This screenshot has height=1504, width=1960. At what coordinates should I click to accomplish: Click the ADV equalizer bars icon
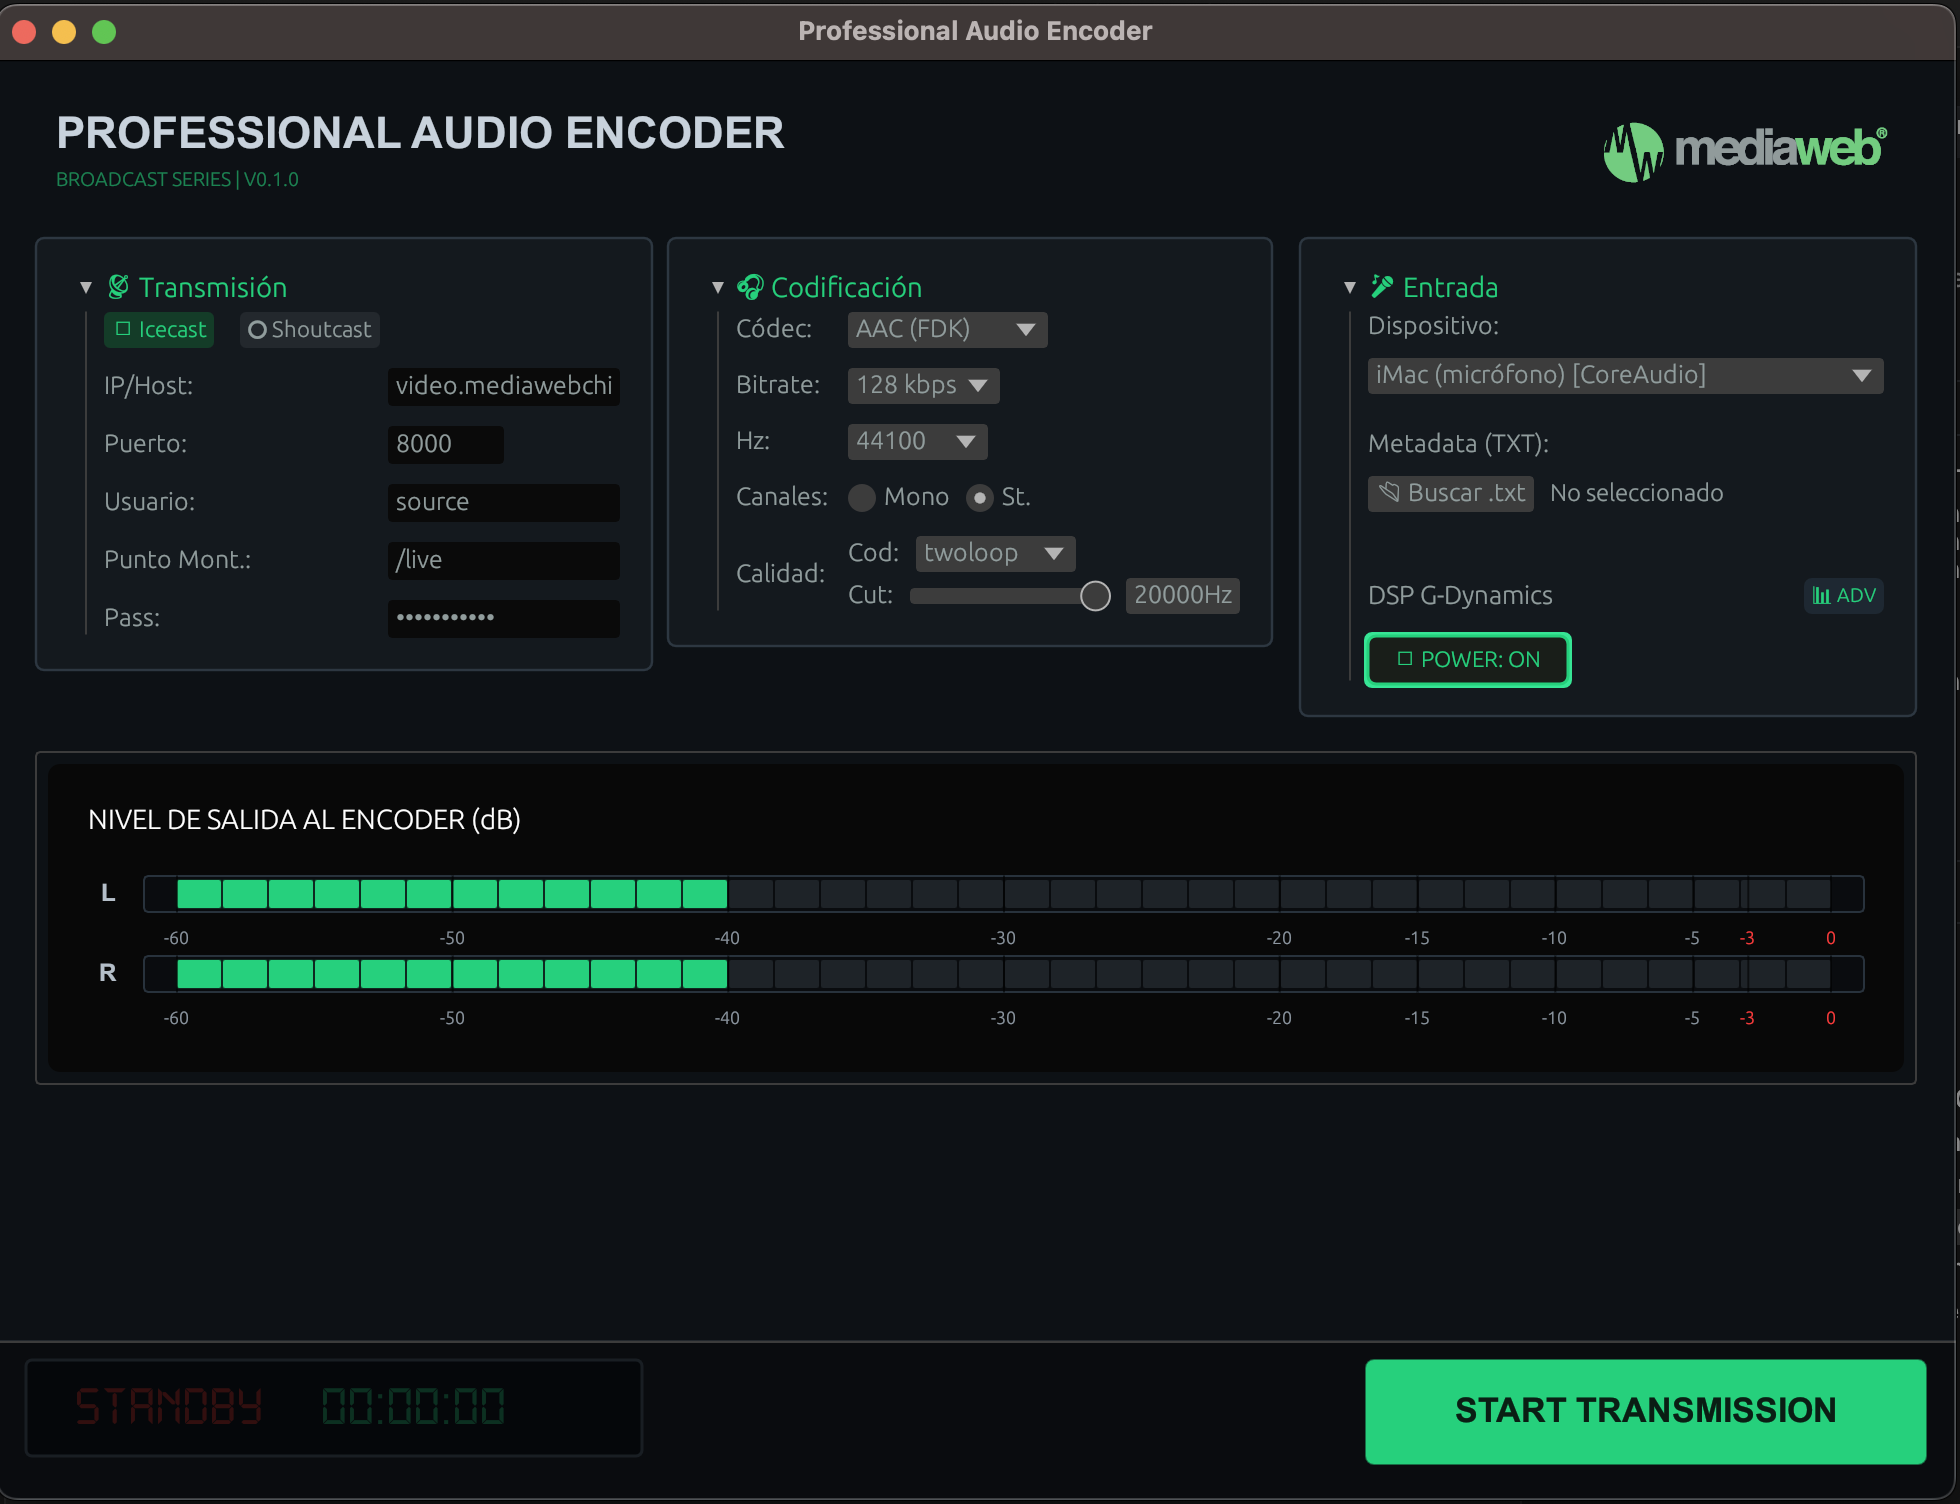pos(1822,596)
